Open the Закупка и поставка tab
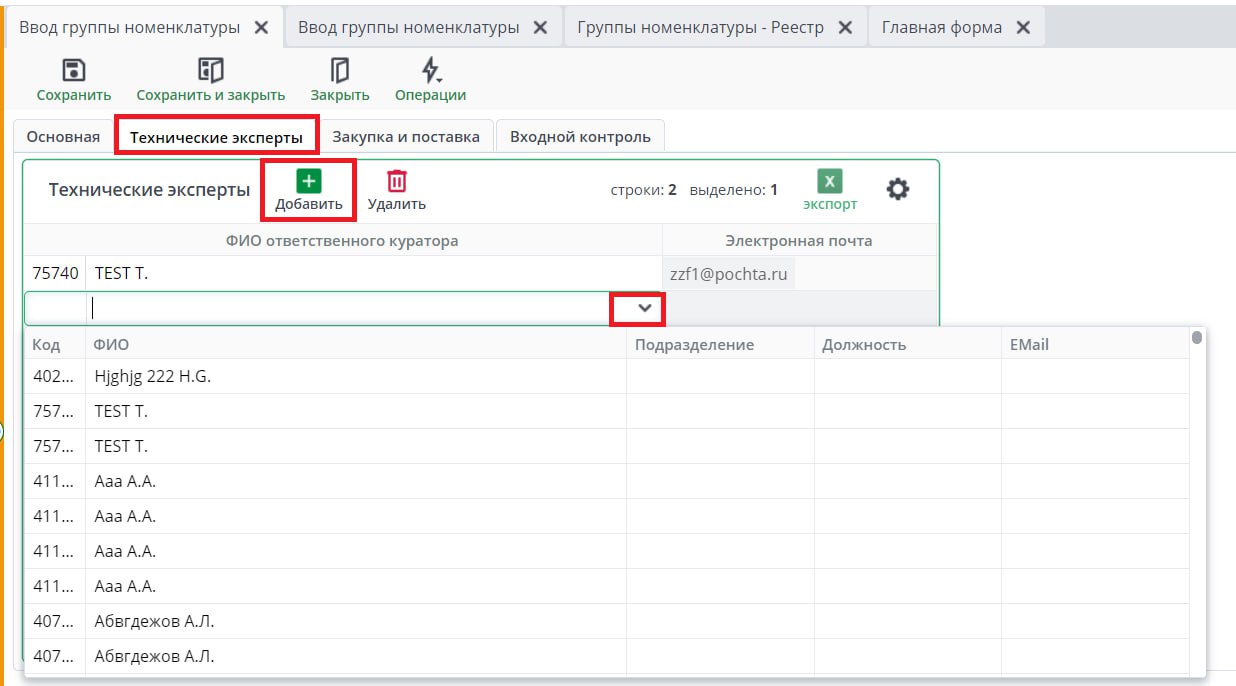The width and height of the screenshot is (1236, 686). 406,137
